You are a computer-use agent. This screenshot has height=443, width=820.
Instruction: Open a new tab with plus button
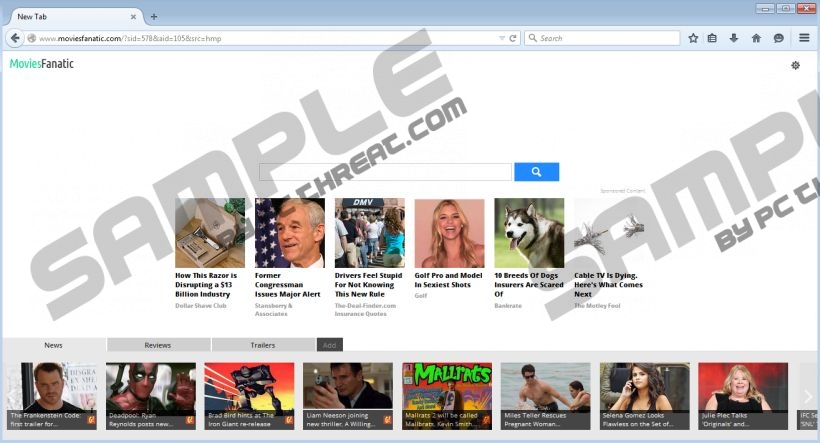click(154, 16)
